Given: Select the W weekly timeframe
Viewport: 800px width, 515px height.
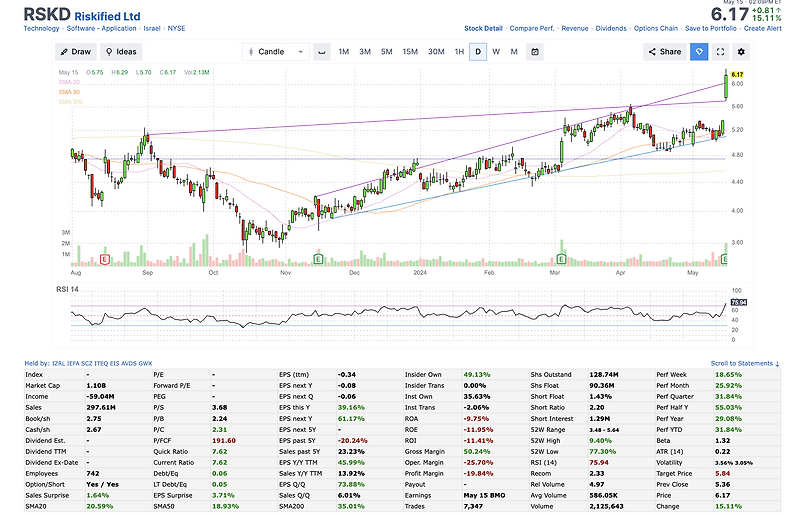Looking at the screenshot, I should (x=496, y=52).
